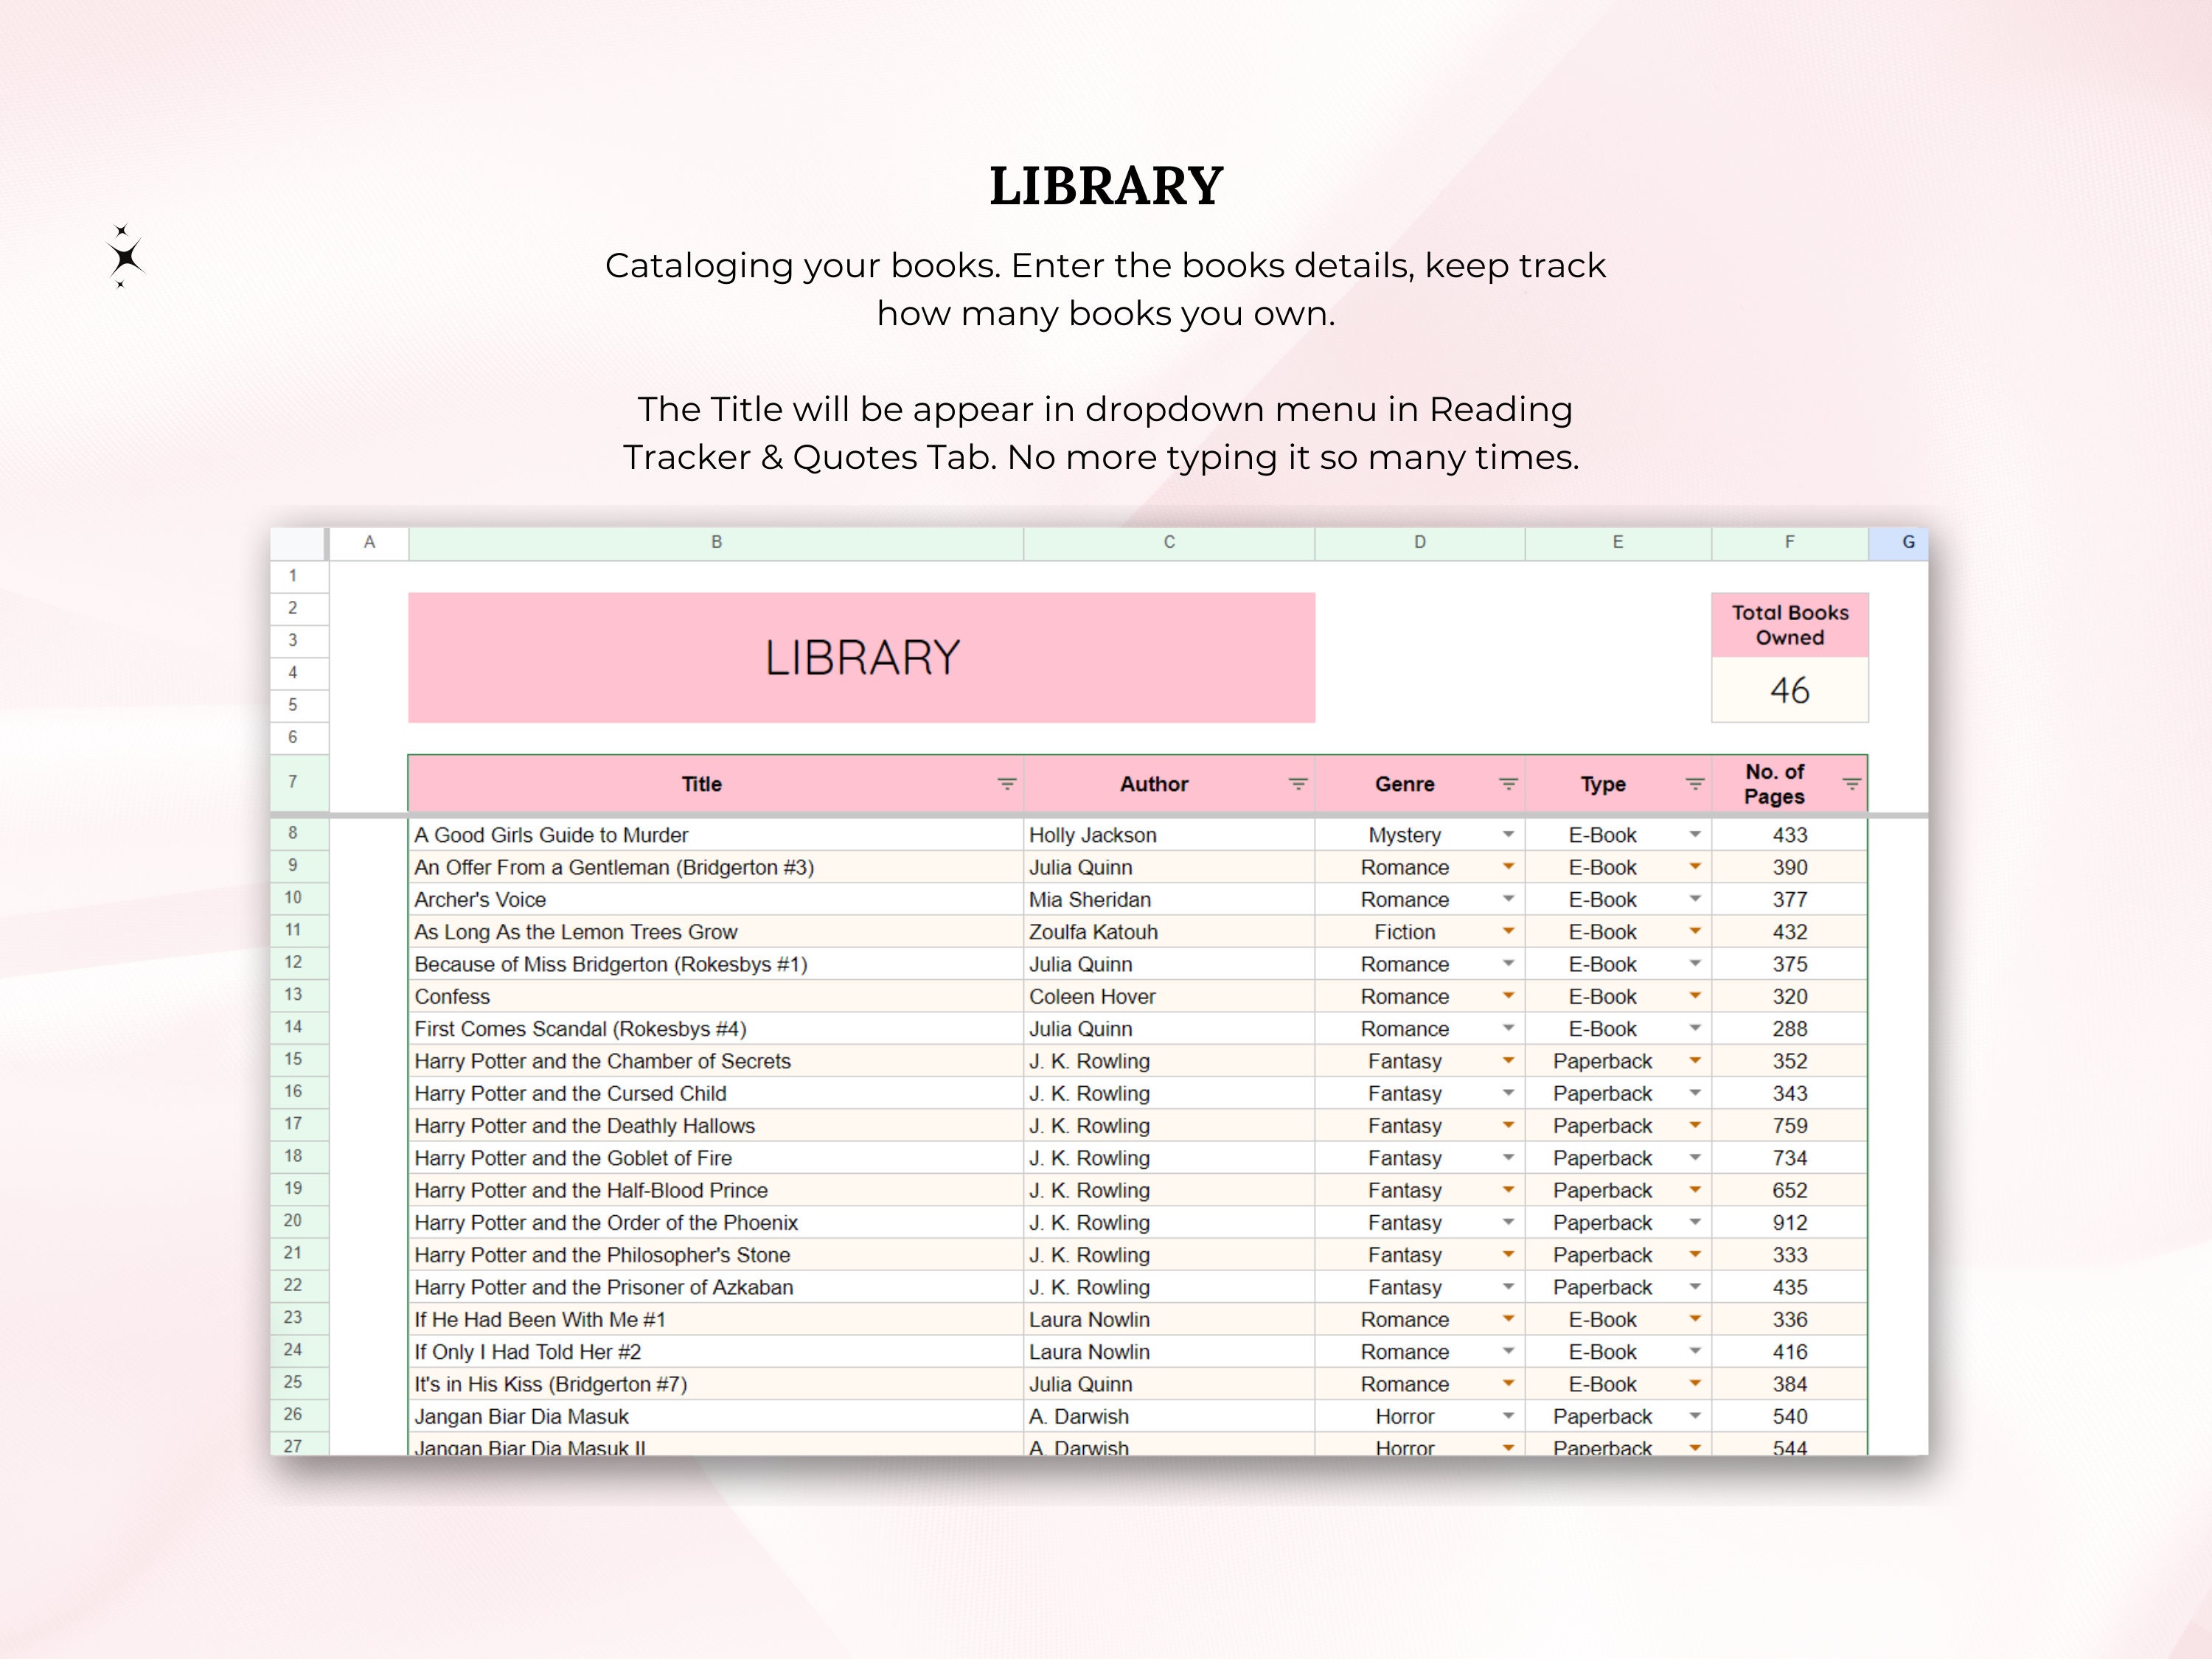Select author cell Laura Nowlin in row 23
The height and width of the screenshot is (1659, 2212).
click(x=1169, y=1319)
